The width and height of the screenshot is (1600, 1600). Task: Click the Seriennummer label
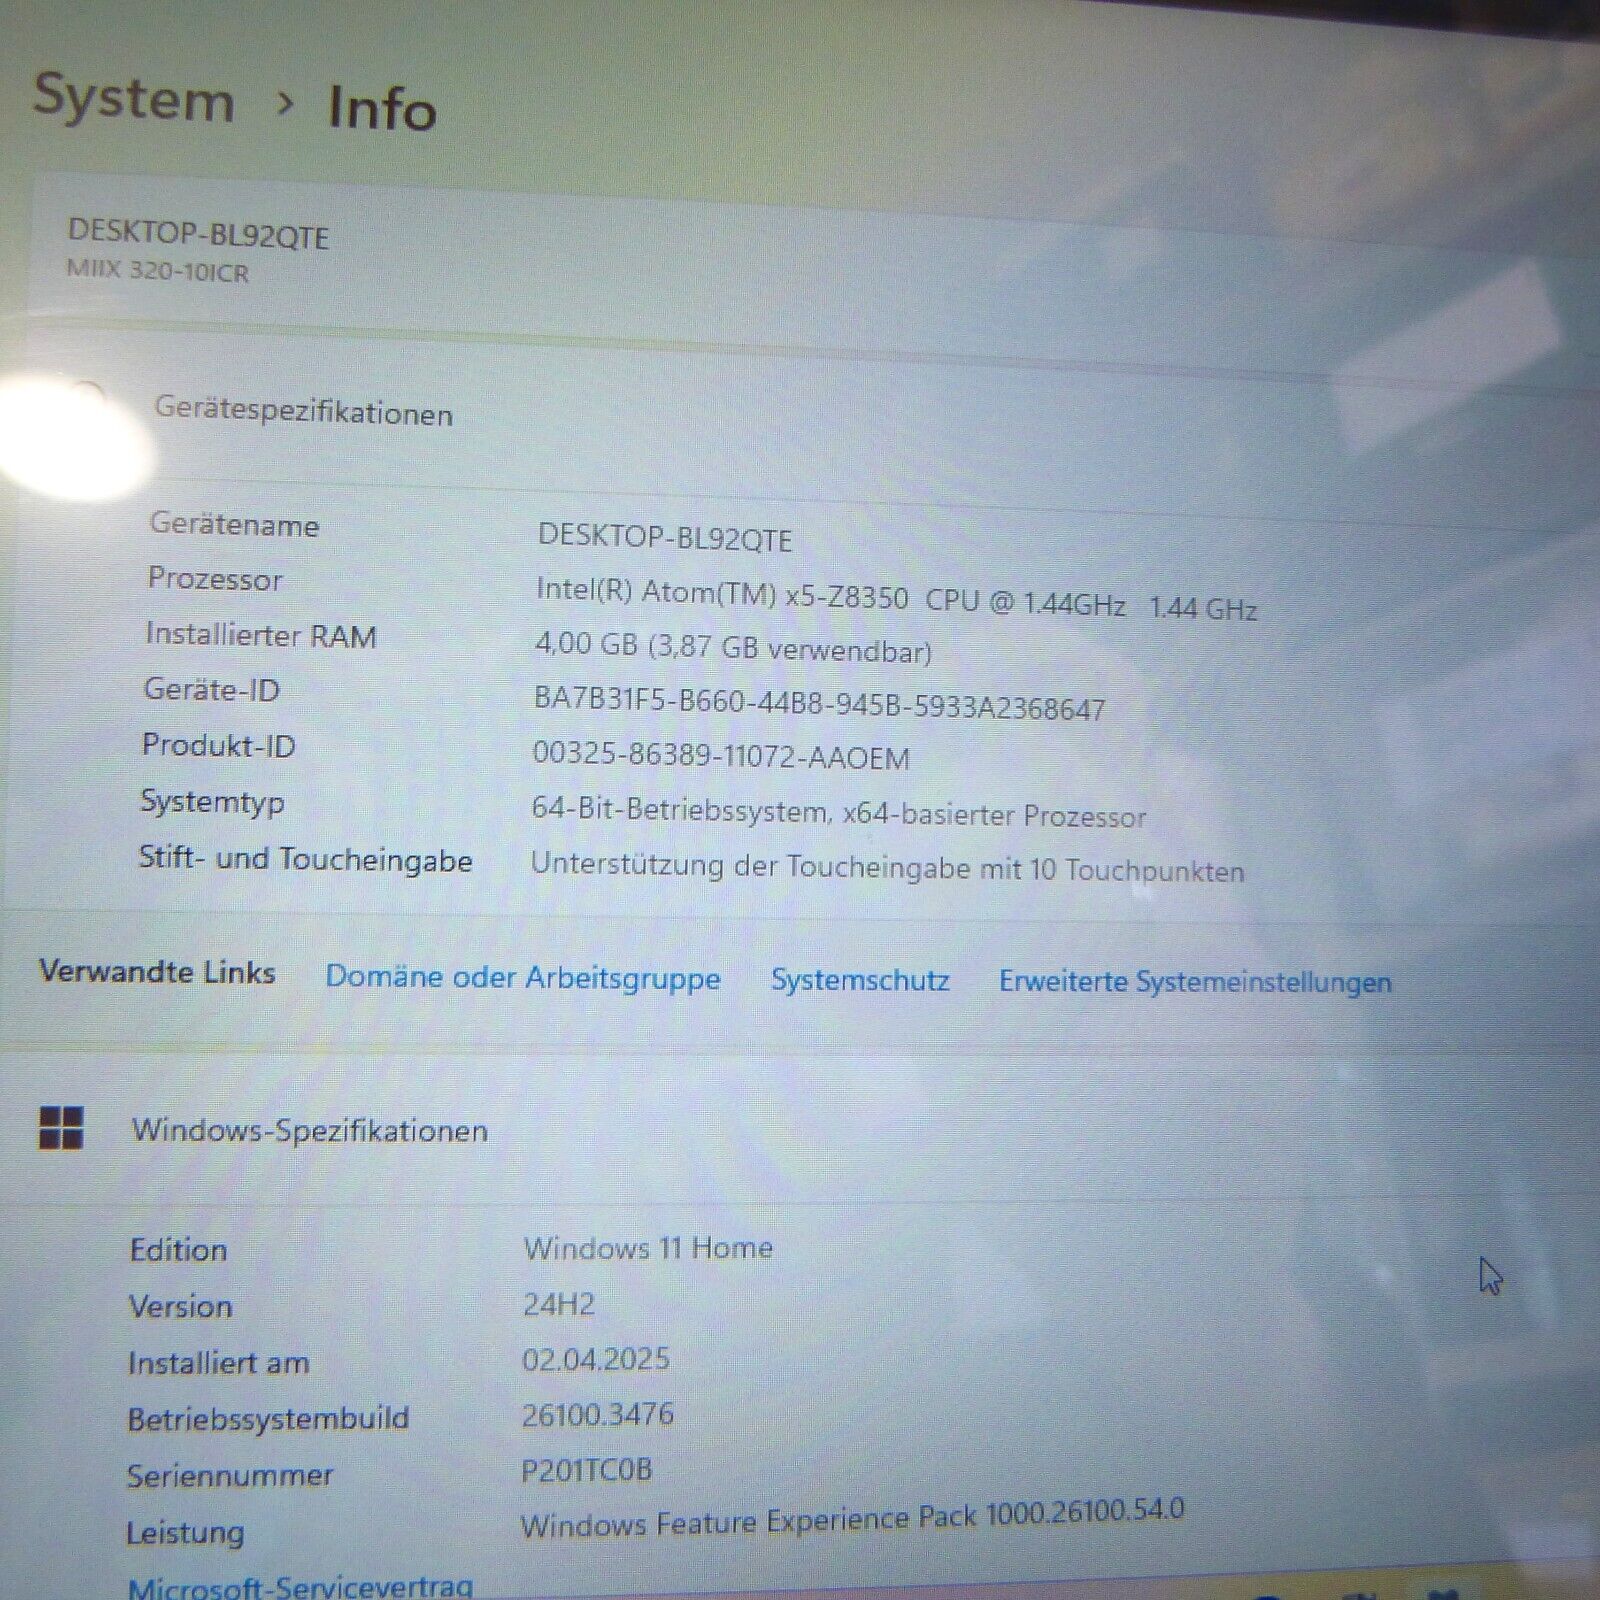pyautogui.click(x=230, y=1475)
